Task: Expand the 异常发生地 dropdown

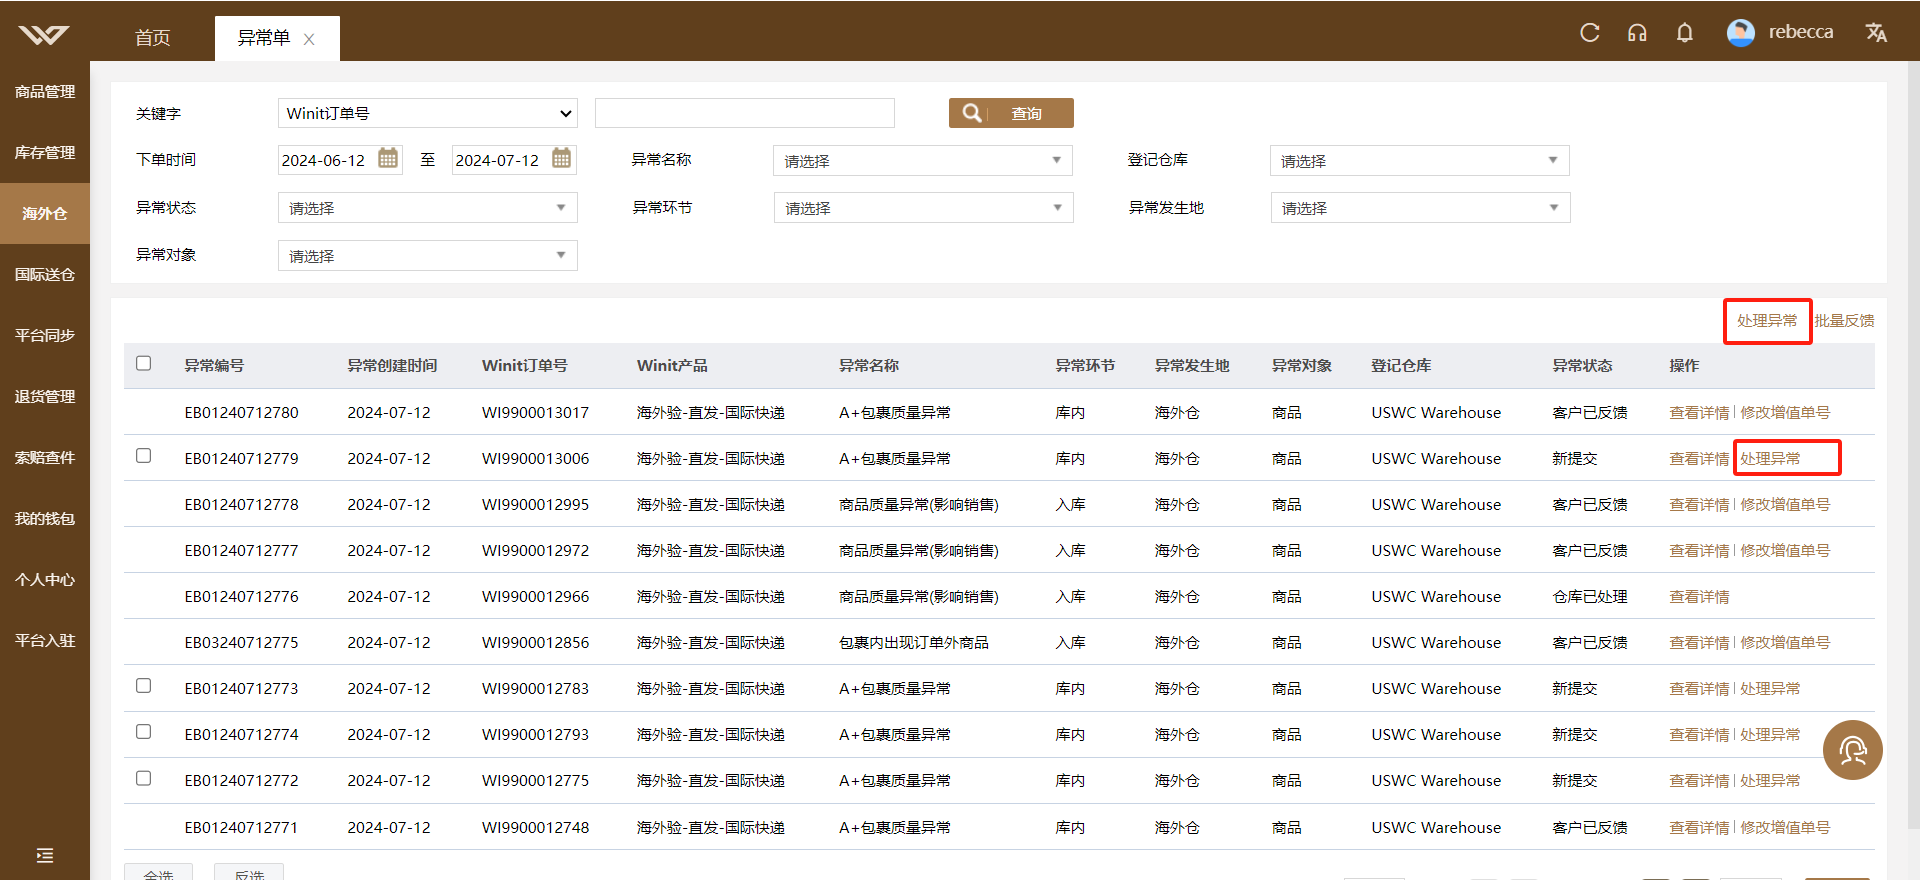Action: pyautogui.click(x=1420, y=208)
